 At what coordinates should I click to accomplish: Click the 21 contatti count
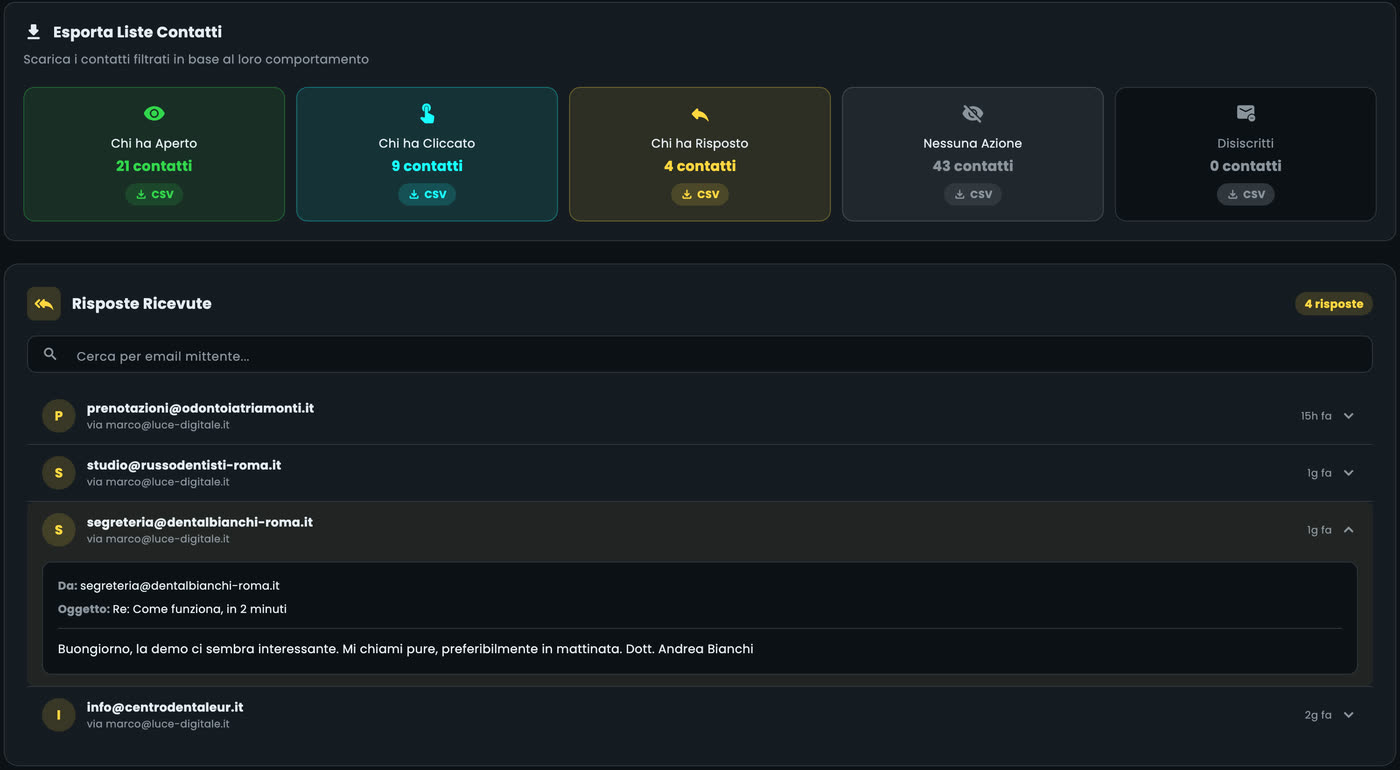pyautogui.click(x=154, y=166)
